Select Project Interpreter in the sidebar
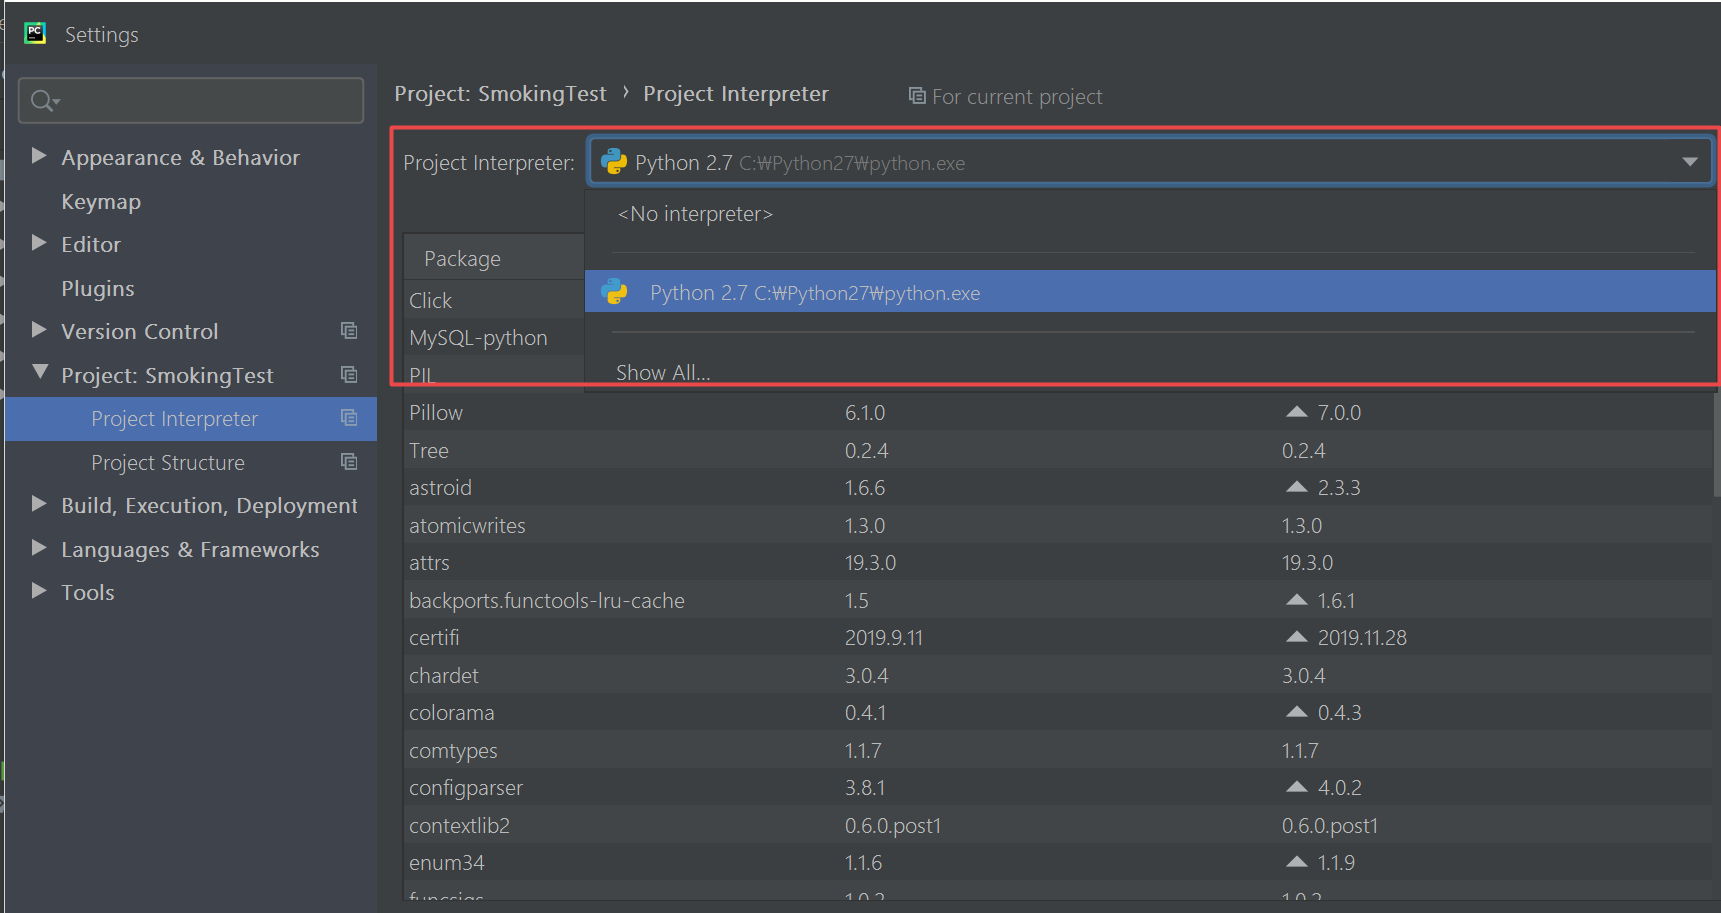 click(x=191, y=418)
